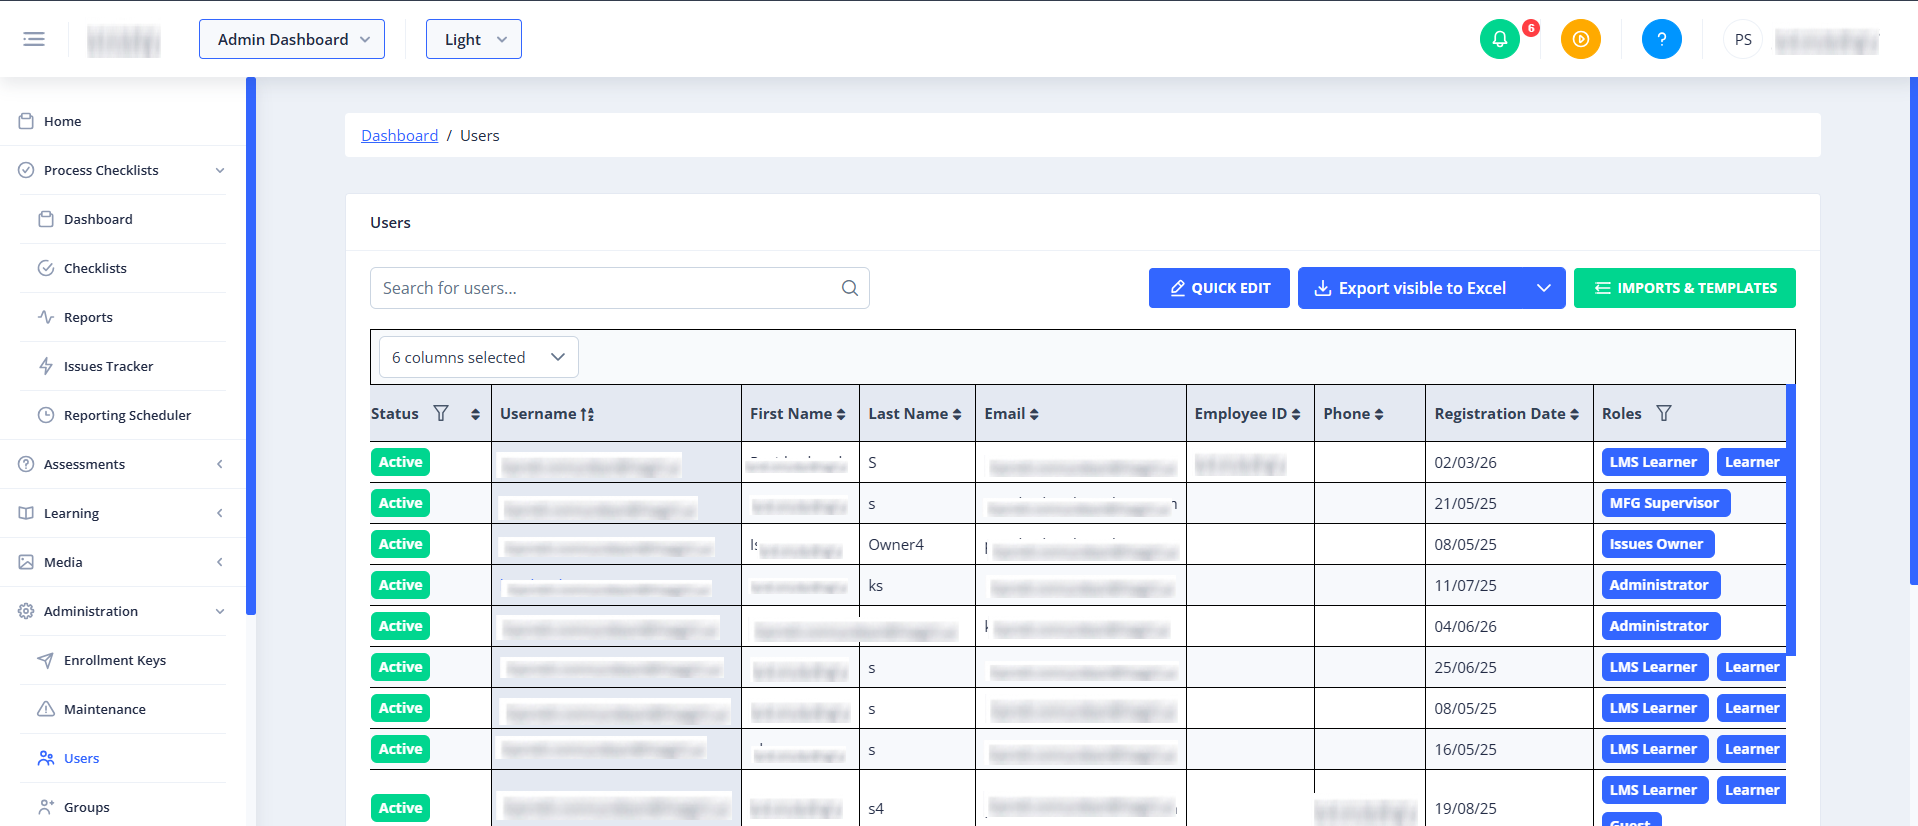Open the export options dropdown arrow
The image size is (1918, 826).
click(x=1544, y=288)
